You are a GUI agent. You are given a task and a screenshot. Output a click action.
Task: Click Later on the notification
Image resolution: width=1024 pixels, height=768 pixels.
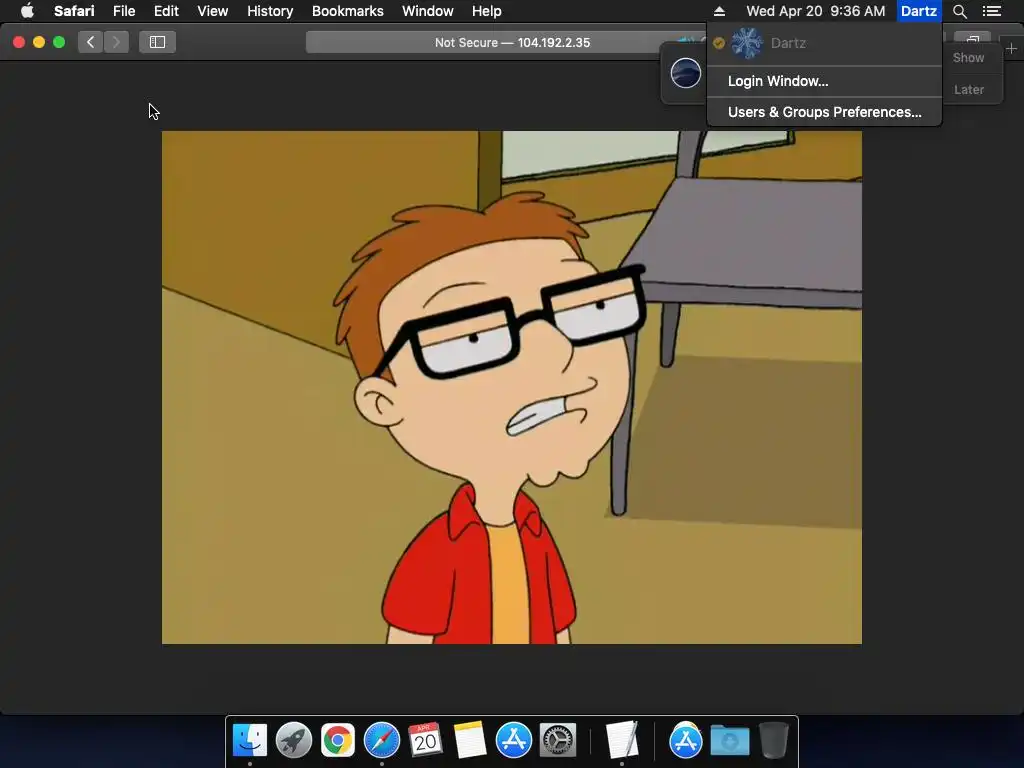[x=968, y=89]
